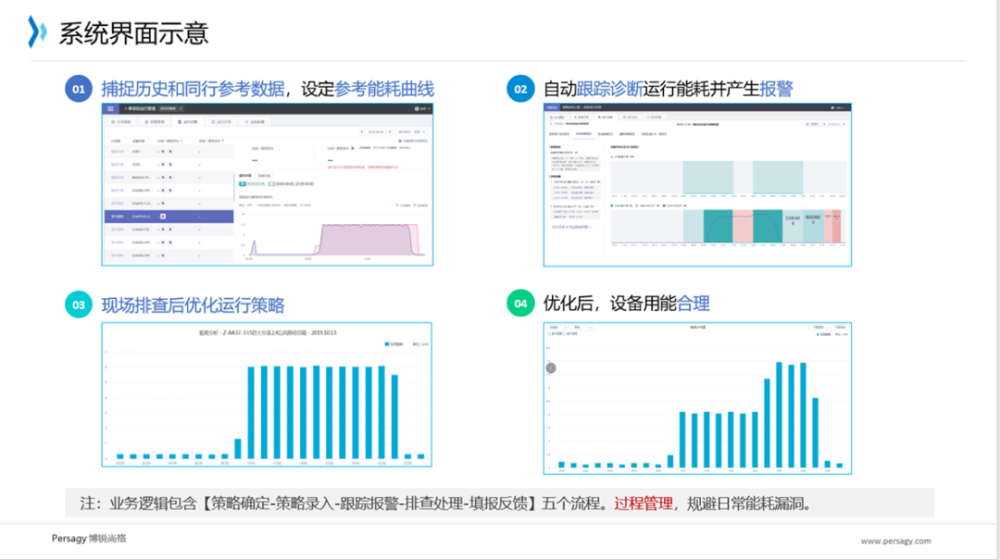This screenshot has height=560, width=1000.
Task: Click the pink legend marker above the line chart
Action: click(x=397, y=205)
